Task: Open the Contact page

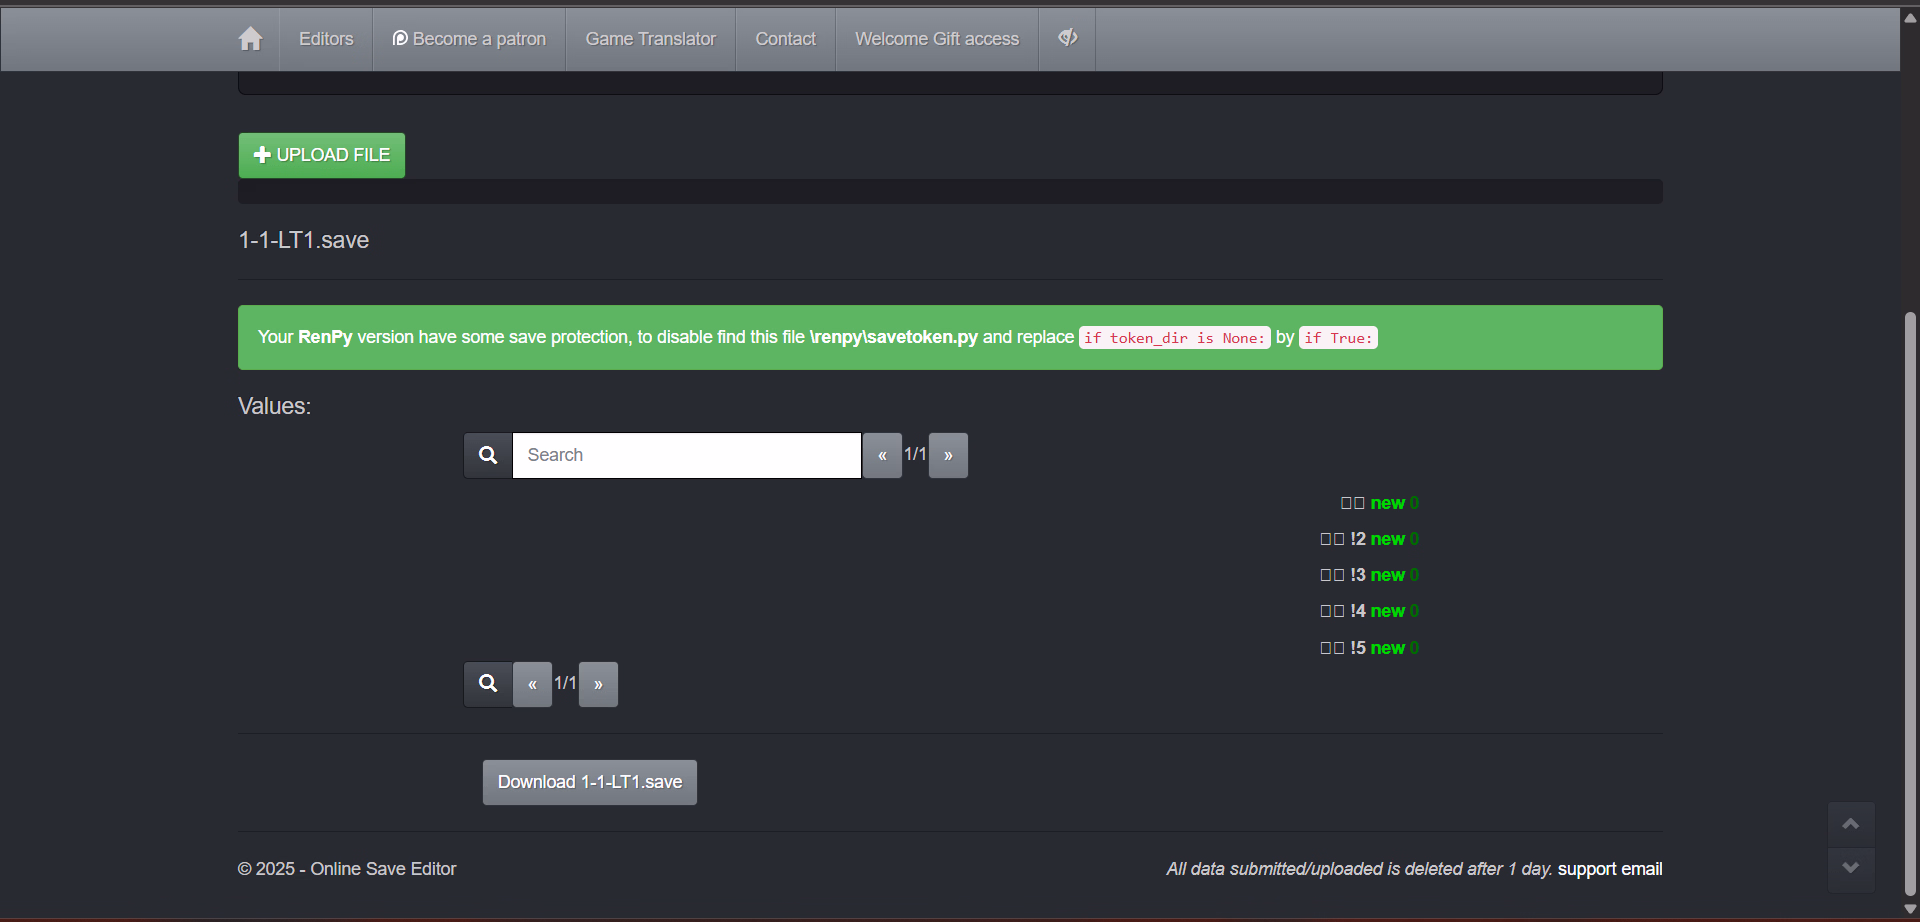Action: coord(785,39)
